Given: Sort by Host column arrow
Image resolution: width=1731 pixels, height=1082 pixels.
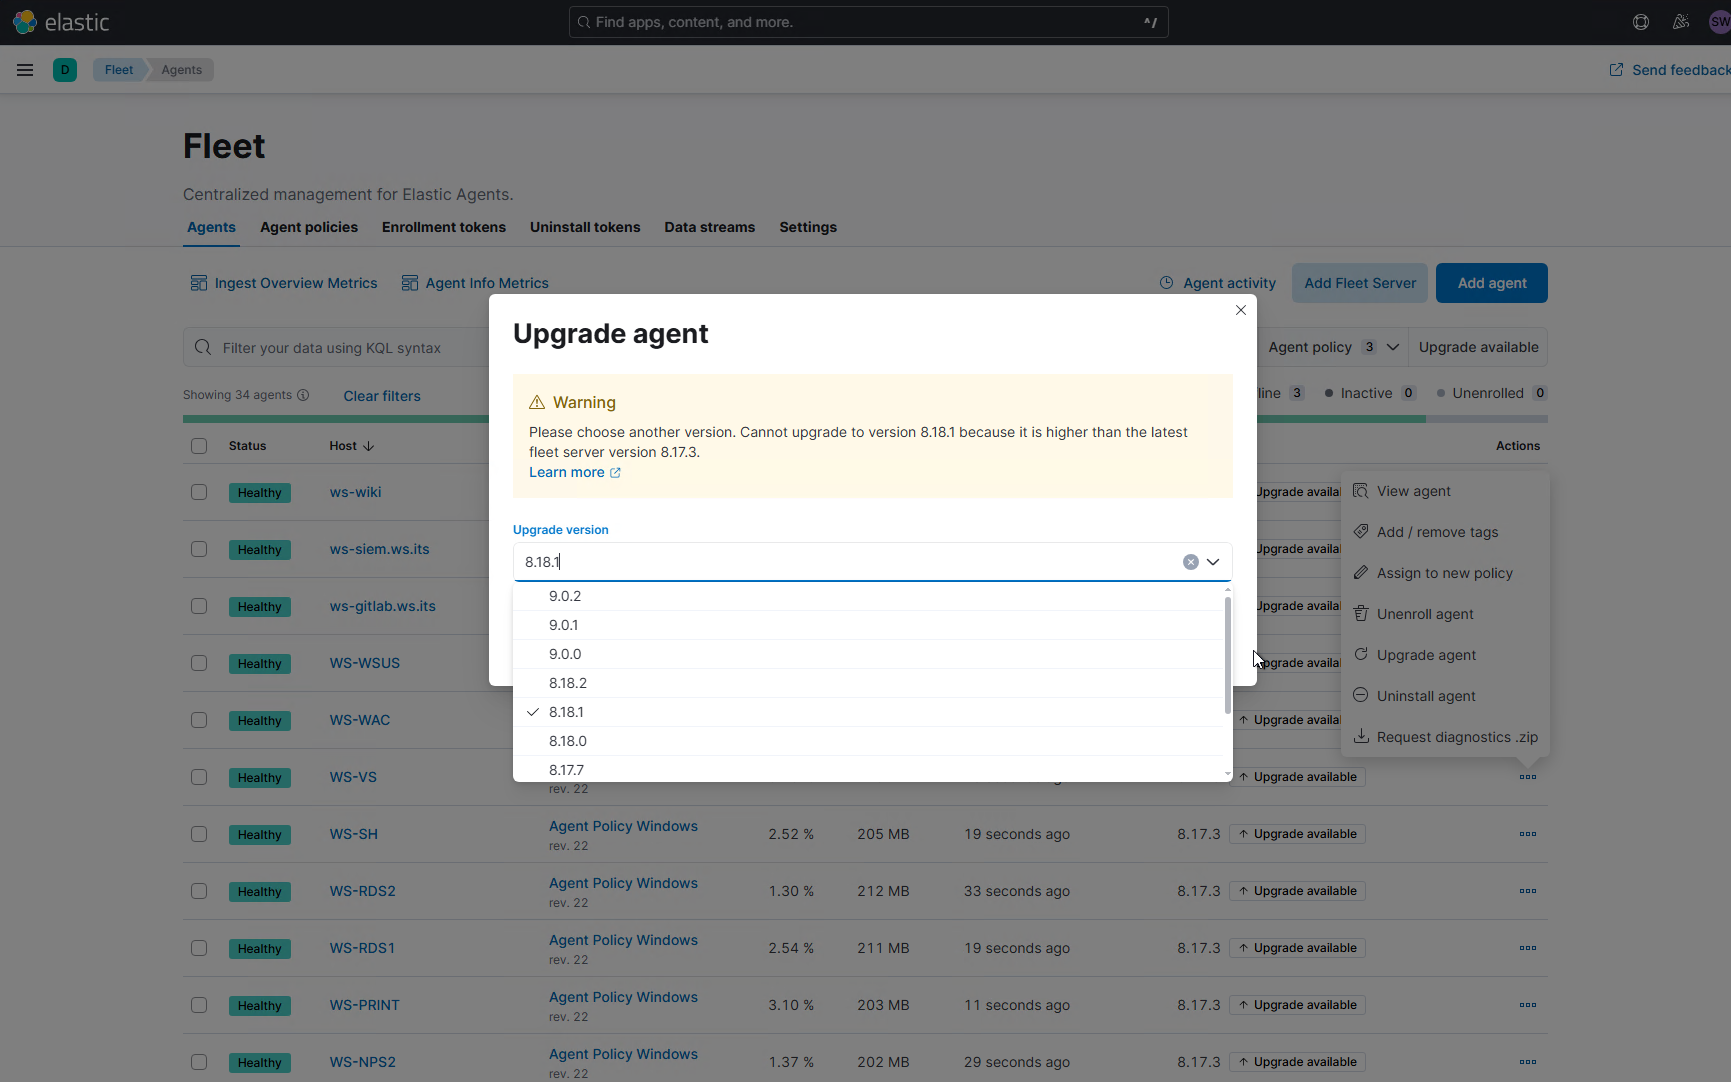Looking at the screenshot, I should pos(369,446).
